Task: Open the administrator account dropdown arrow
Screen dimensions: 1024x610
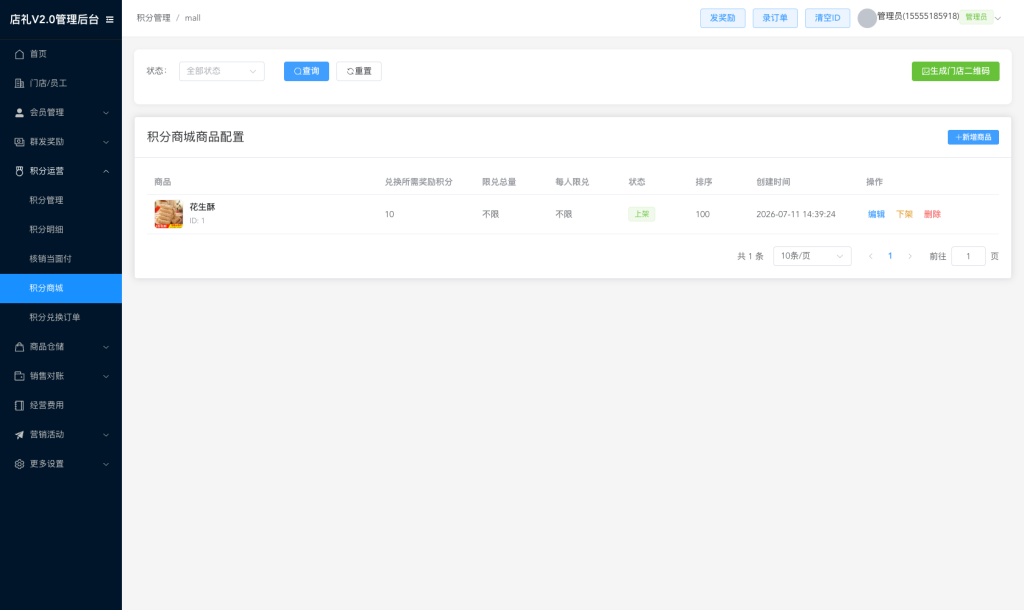Action: 997,18
